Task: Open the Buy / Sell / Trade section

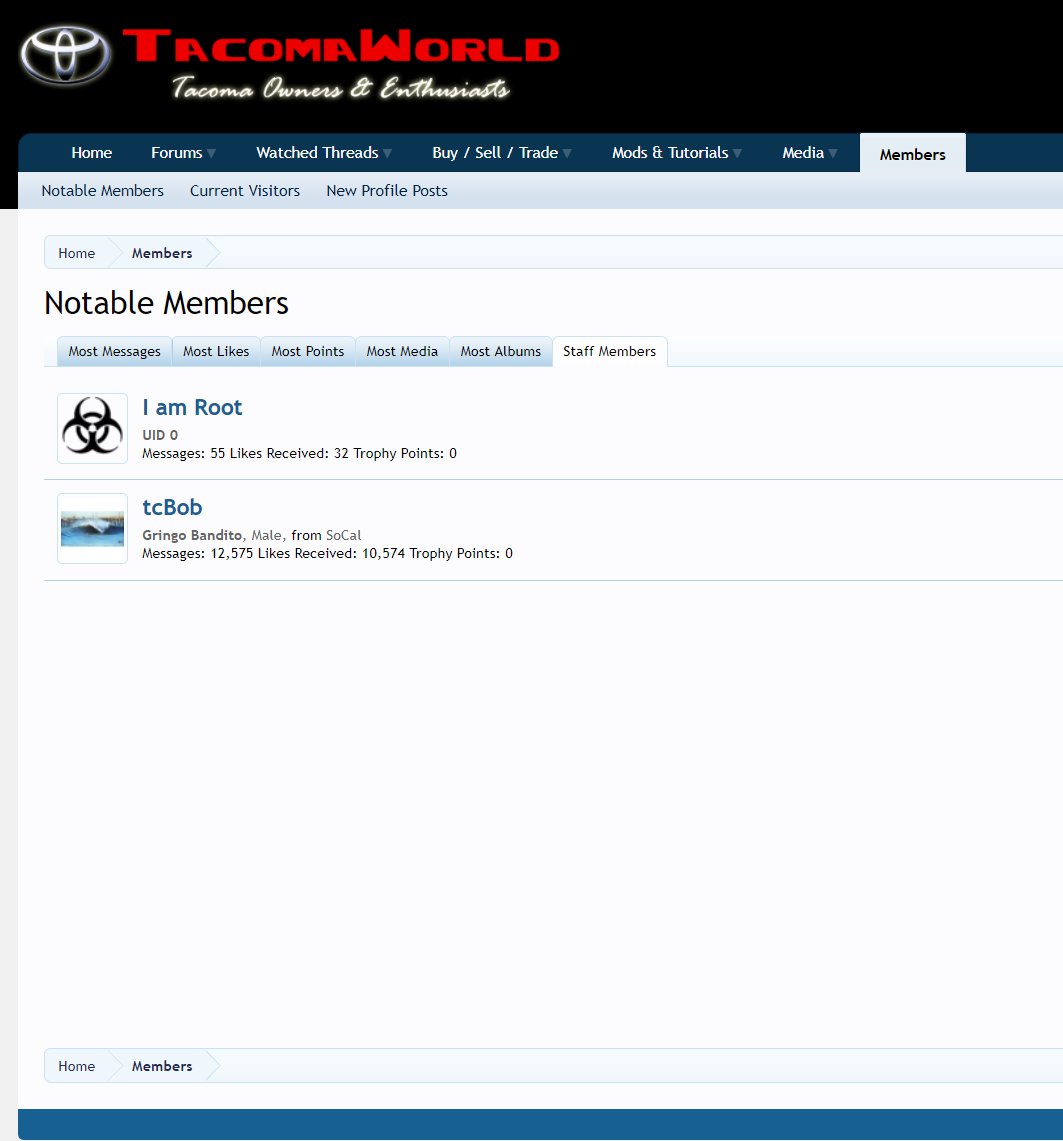Action: pyautogui.click(x=495, y=153)
